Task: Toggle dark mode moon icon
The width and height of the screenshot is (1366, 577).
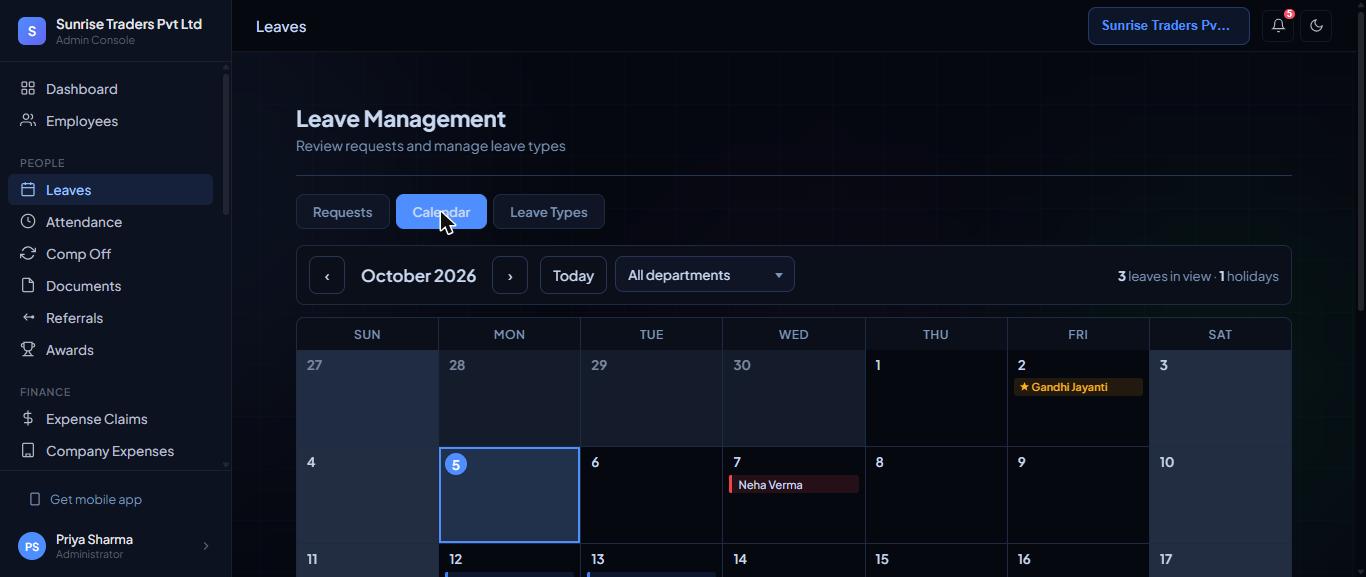Action: tap(1316, 26)
